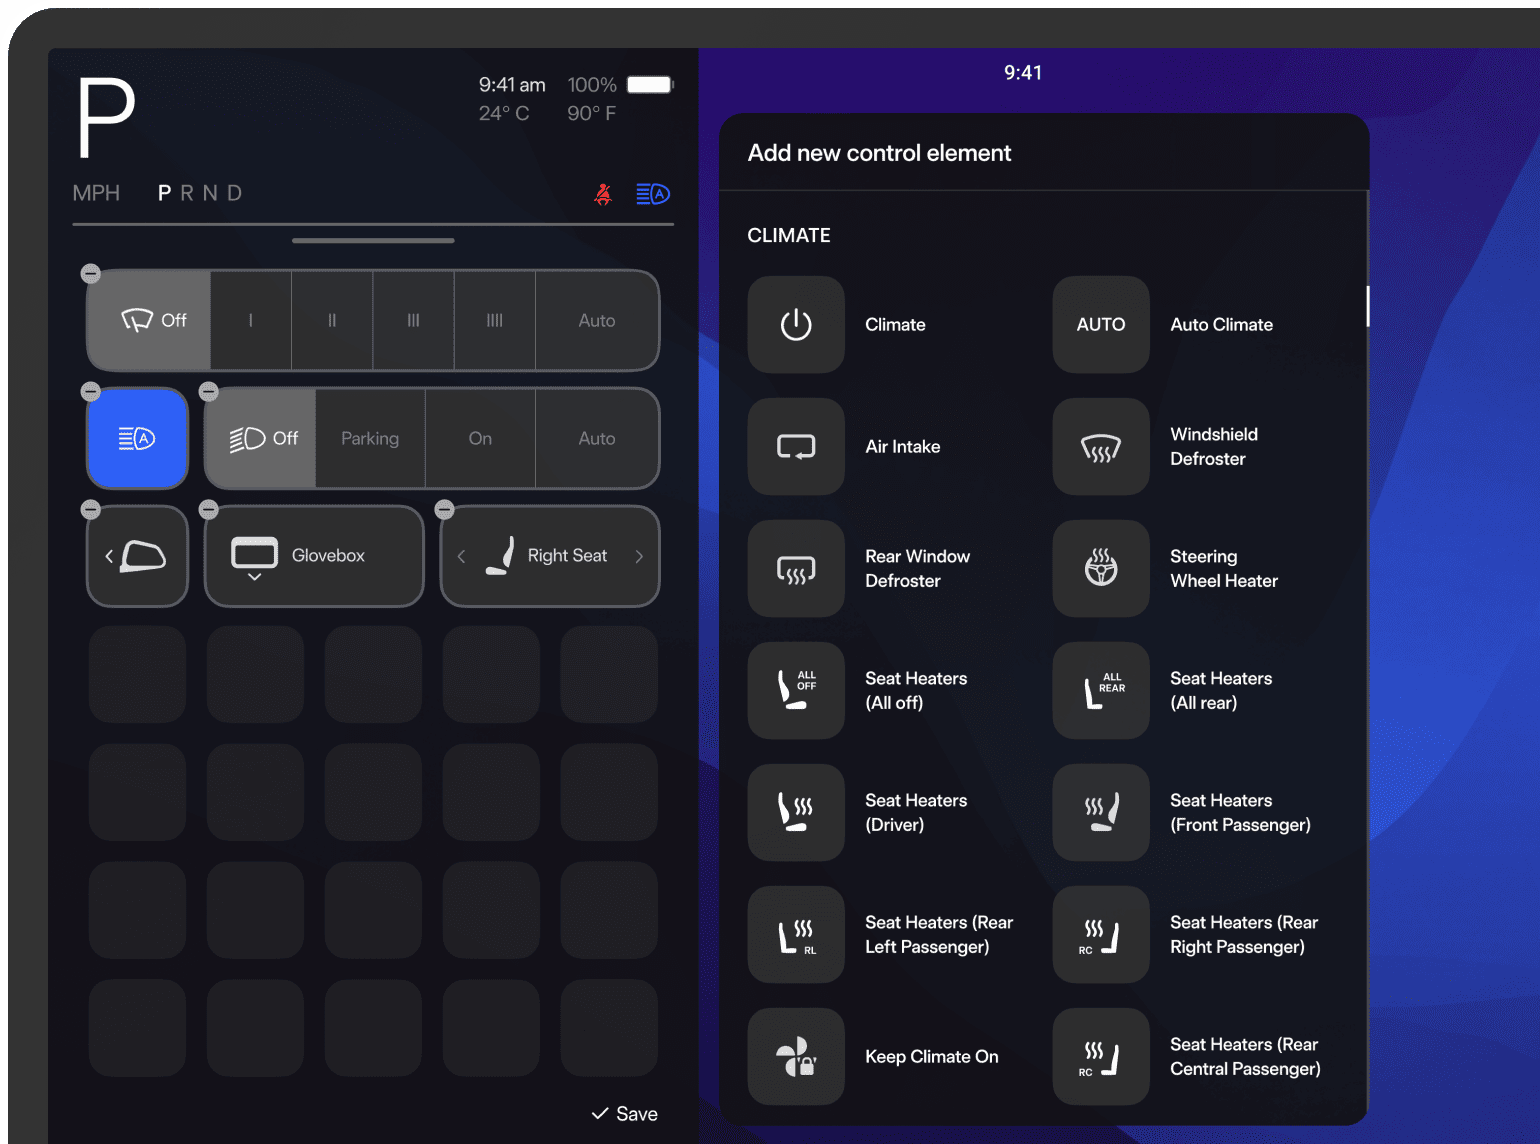
Task: Click the 90° F temperature reading
Action: click(592, 113)
